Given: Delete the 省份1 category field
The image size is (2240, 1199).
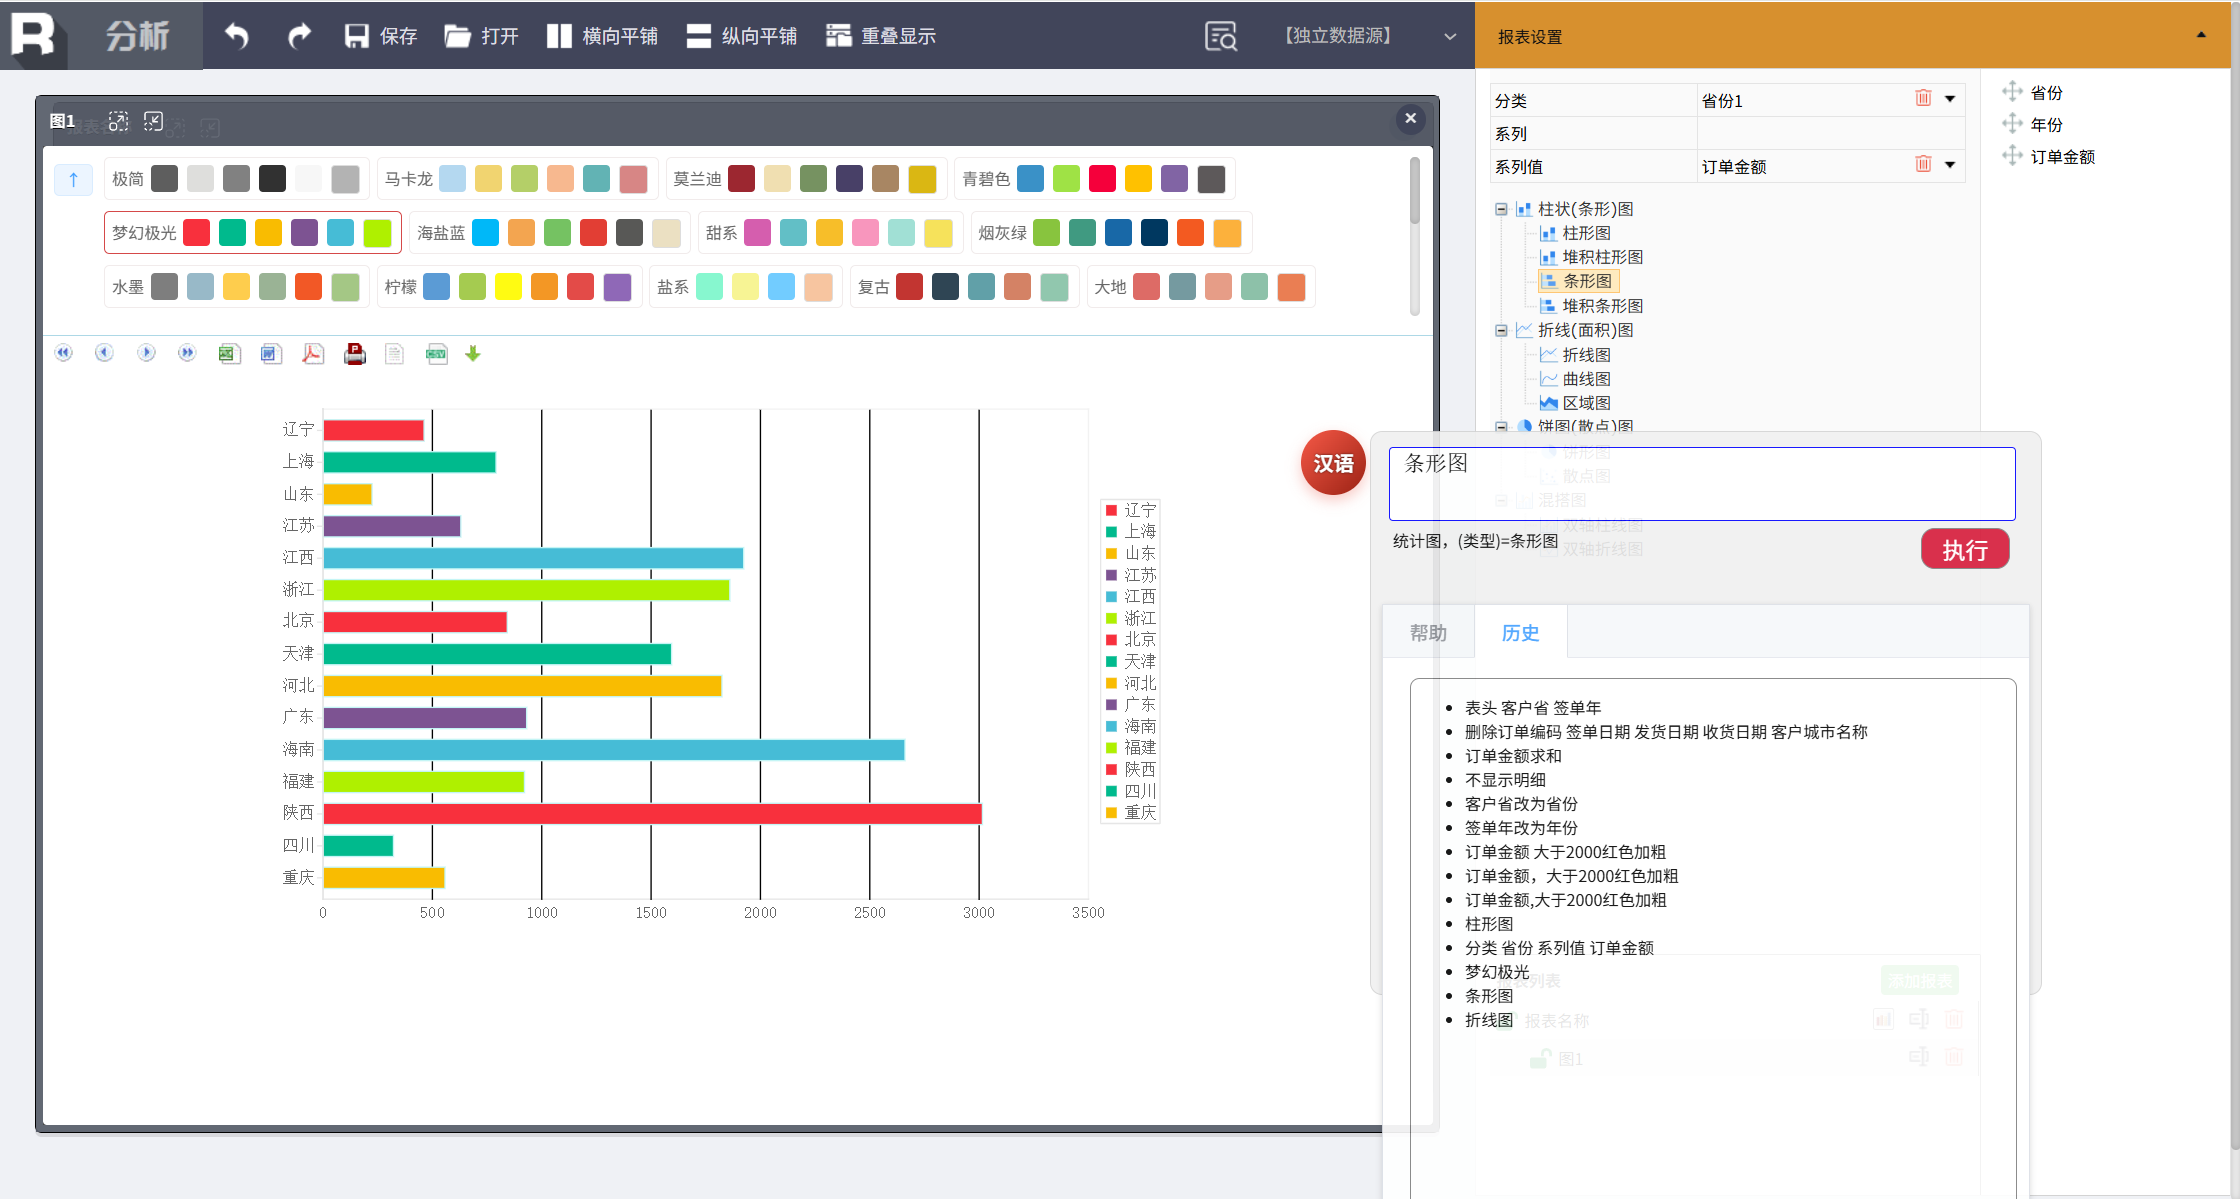Looking at the screenshot, I should point(1922,99).
